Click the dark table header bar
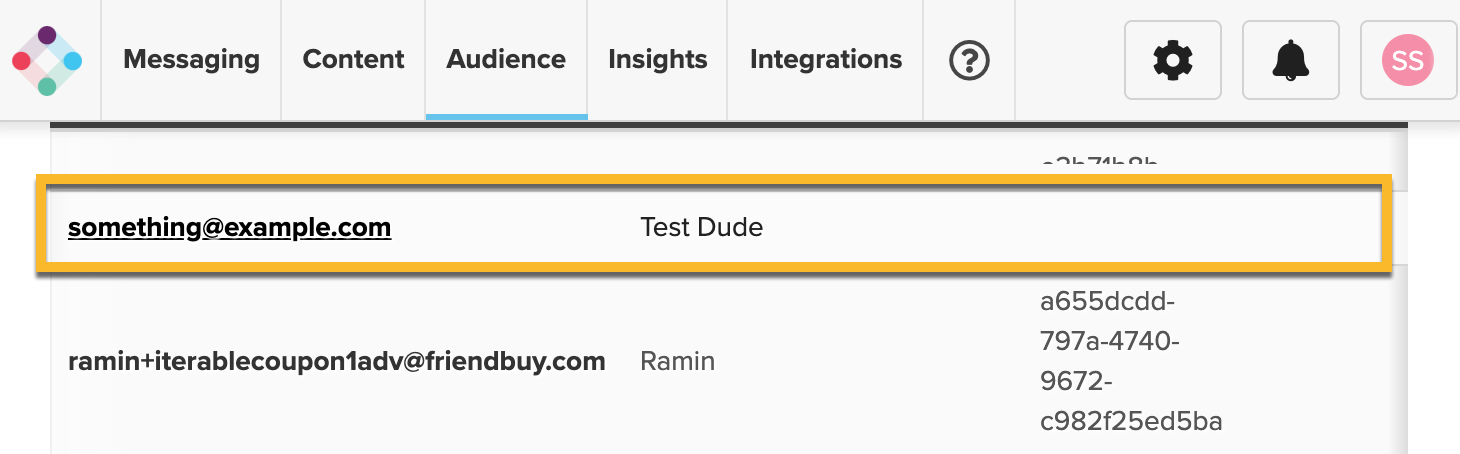The image size is (1460, 454). (728, 125)
